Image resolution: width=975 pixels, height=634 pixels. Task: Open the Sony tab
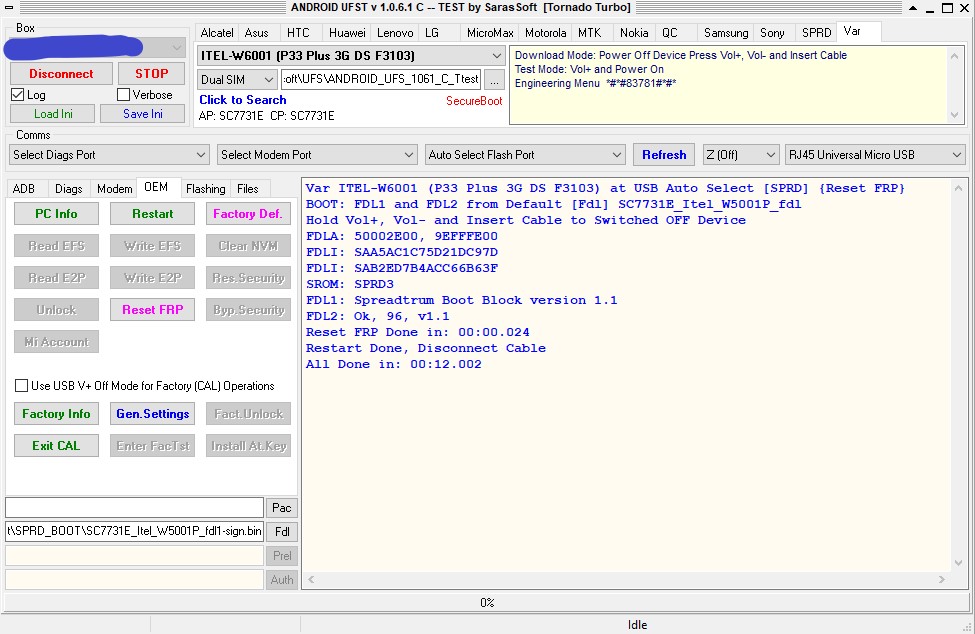pyautogui.click(x=772, y=33)
